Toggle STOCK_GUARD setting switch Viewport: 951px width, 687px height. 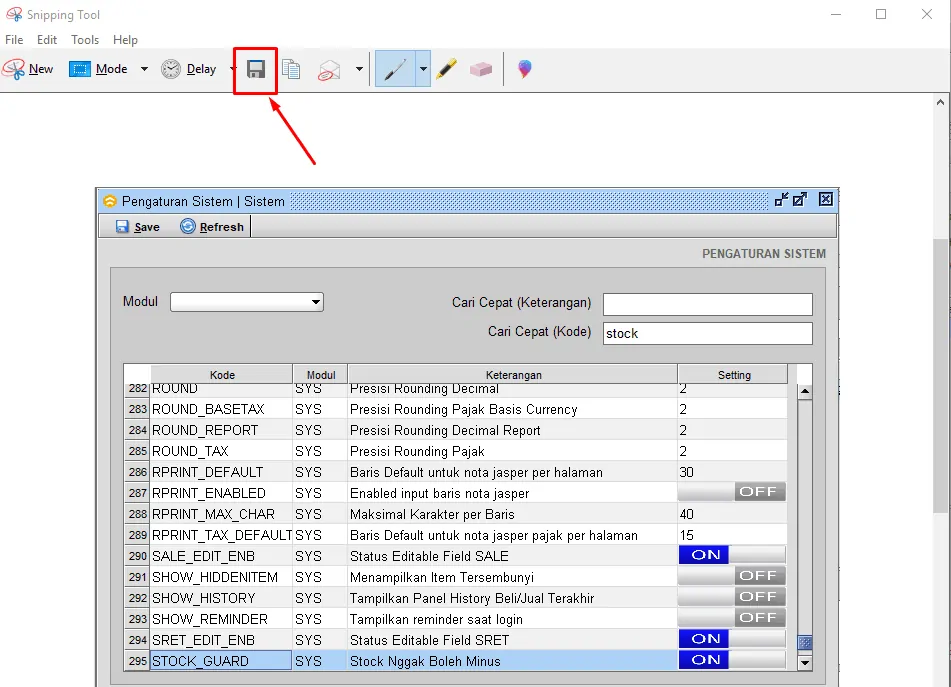732,660
